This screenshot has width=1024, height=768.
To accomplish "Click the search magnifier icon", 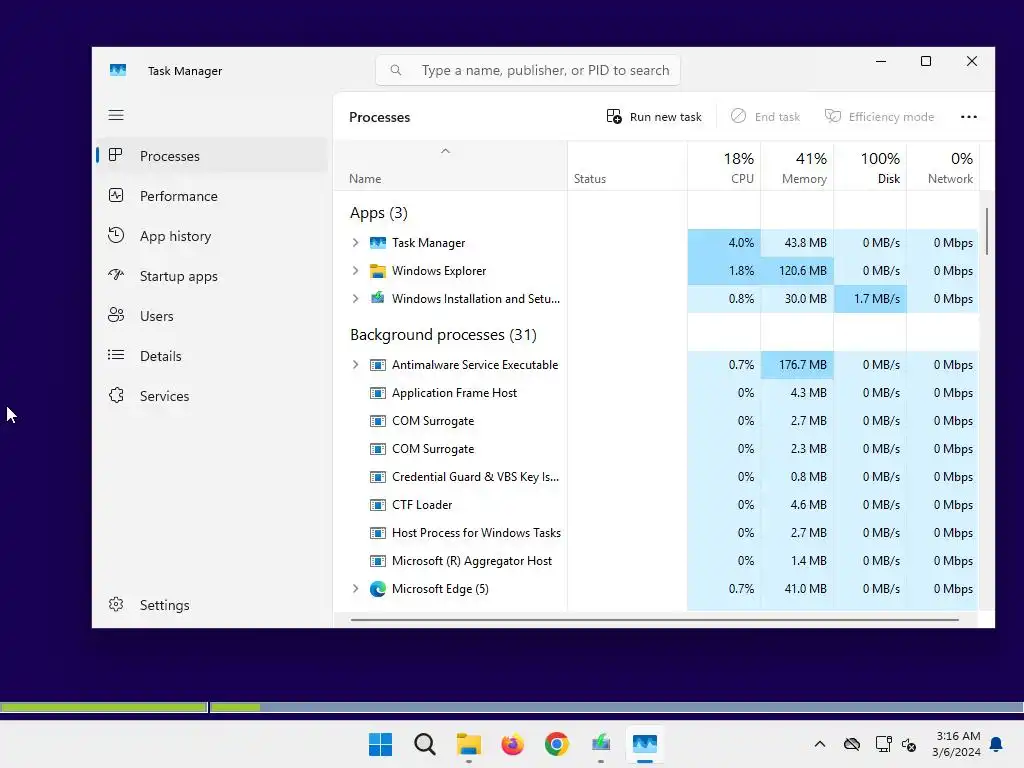I will click(x=396, y=70).
